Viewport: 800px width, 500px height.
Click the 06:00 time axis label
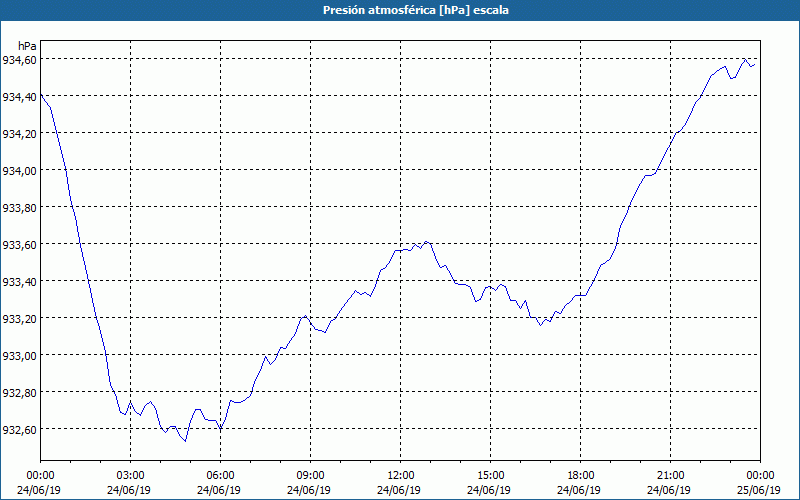219,476
